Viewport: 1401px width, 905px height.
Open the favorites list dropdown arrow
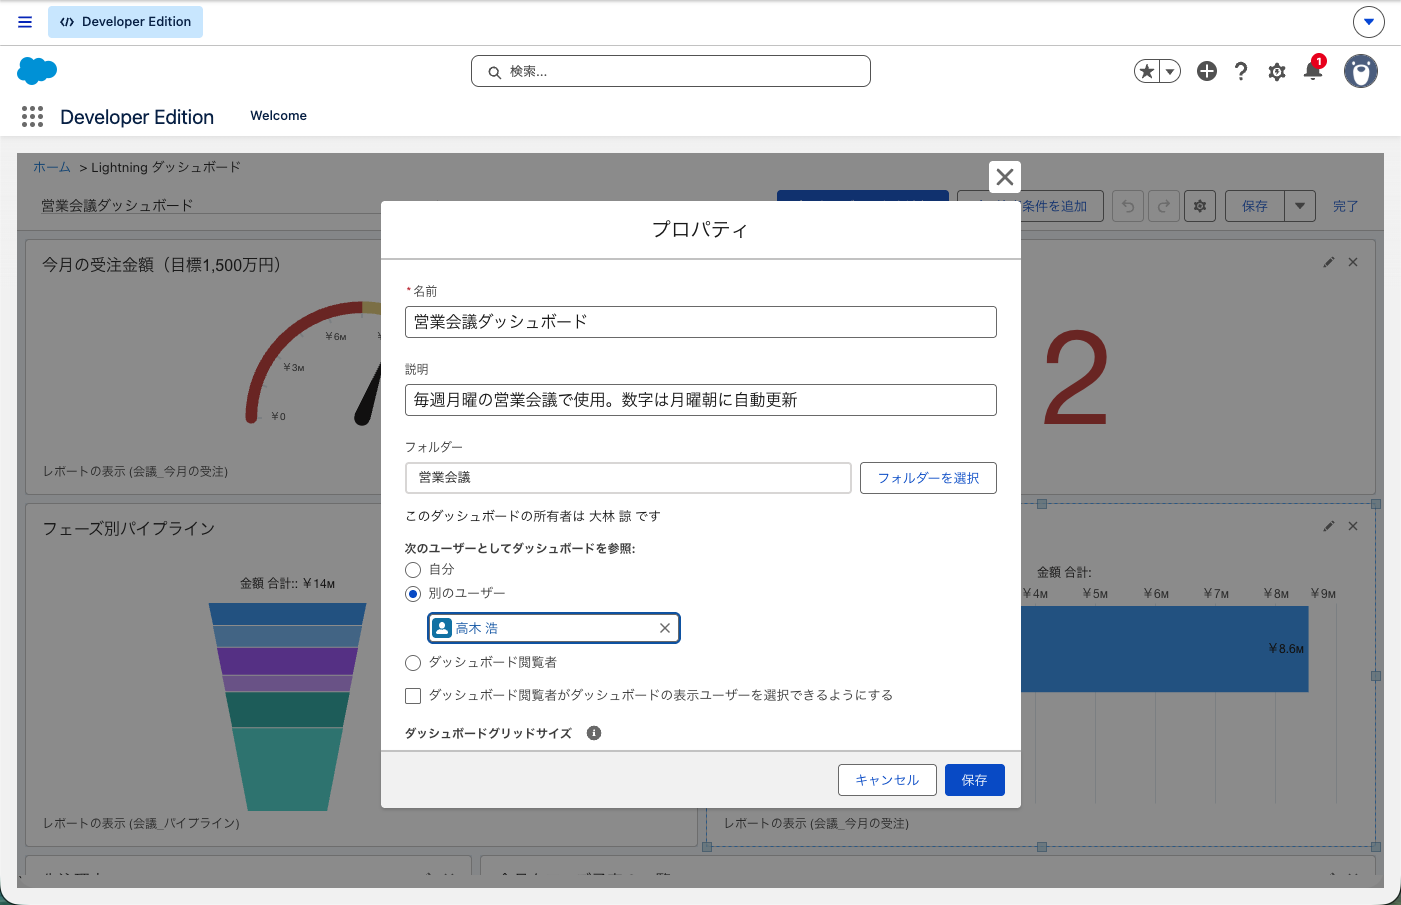(1170, 71)
